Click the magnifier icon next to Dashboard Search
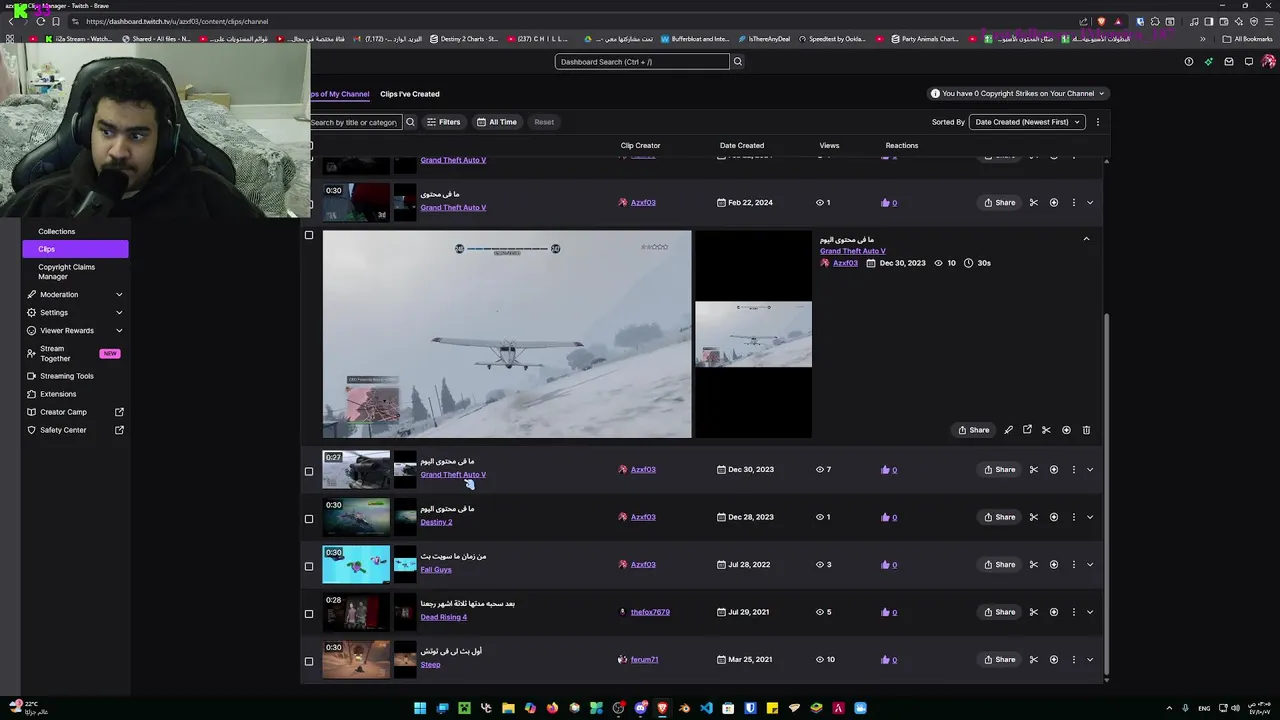This screenshot has width=1280, height=720. pos(738,62)
